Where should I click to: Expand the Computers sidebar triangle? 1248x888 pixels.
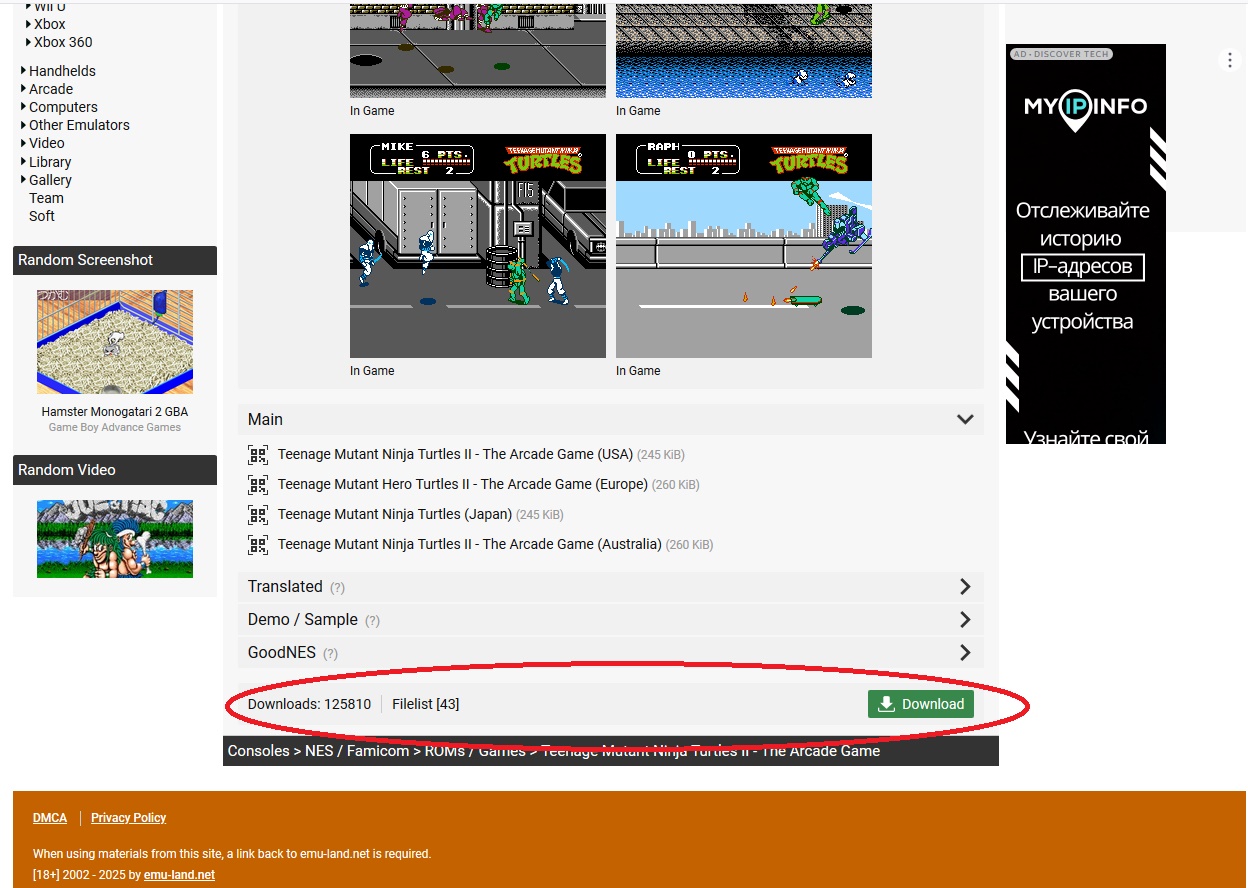(x=24, y=107)
